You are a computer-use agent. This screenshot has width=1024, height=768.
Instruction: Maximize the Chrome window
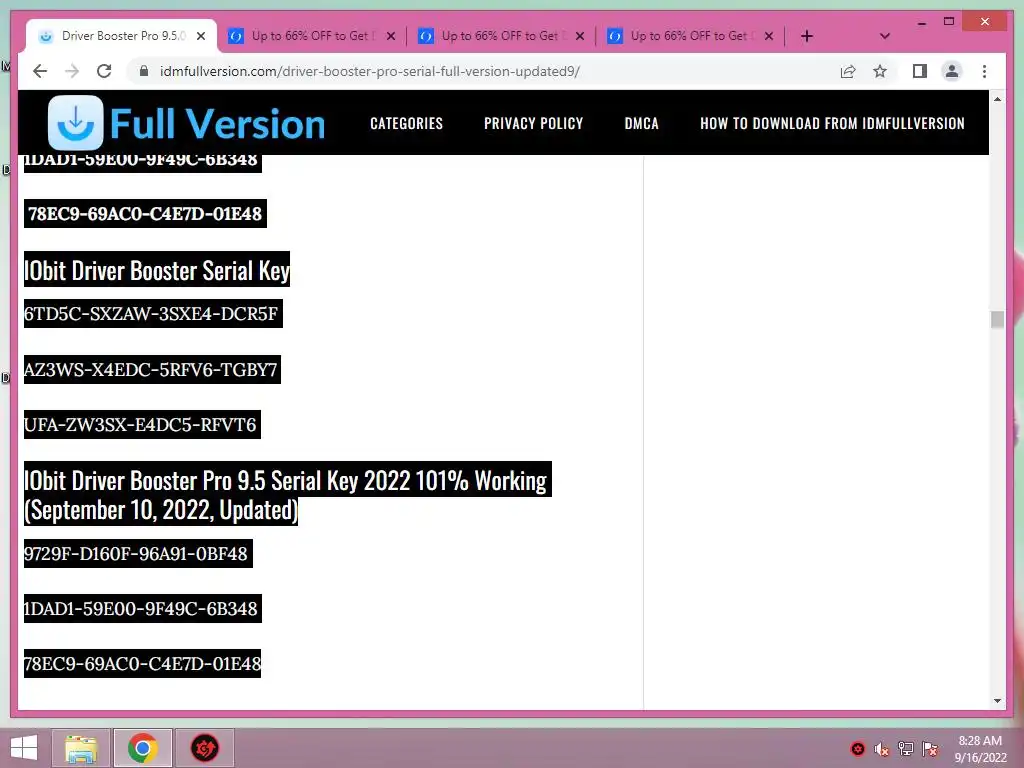(949, 22)
